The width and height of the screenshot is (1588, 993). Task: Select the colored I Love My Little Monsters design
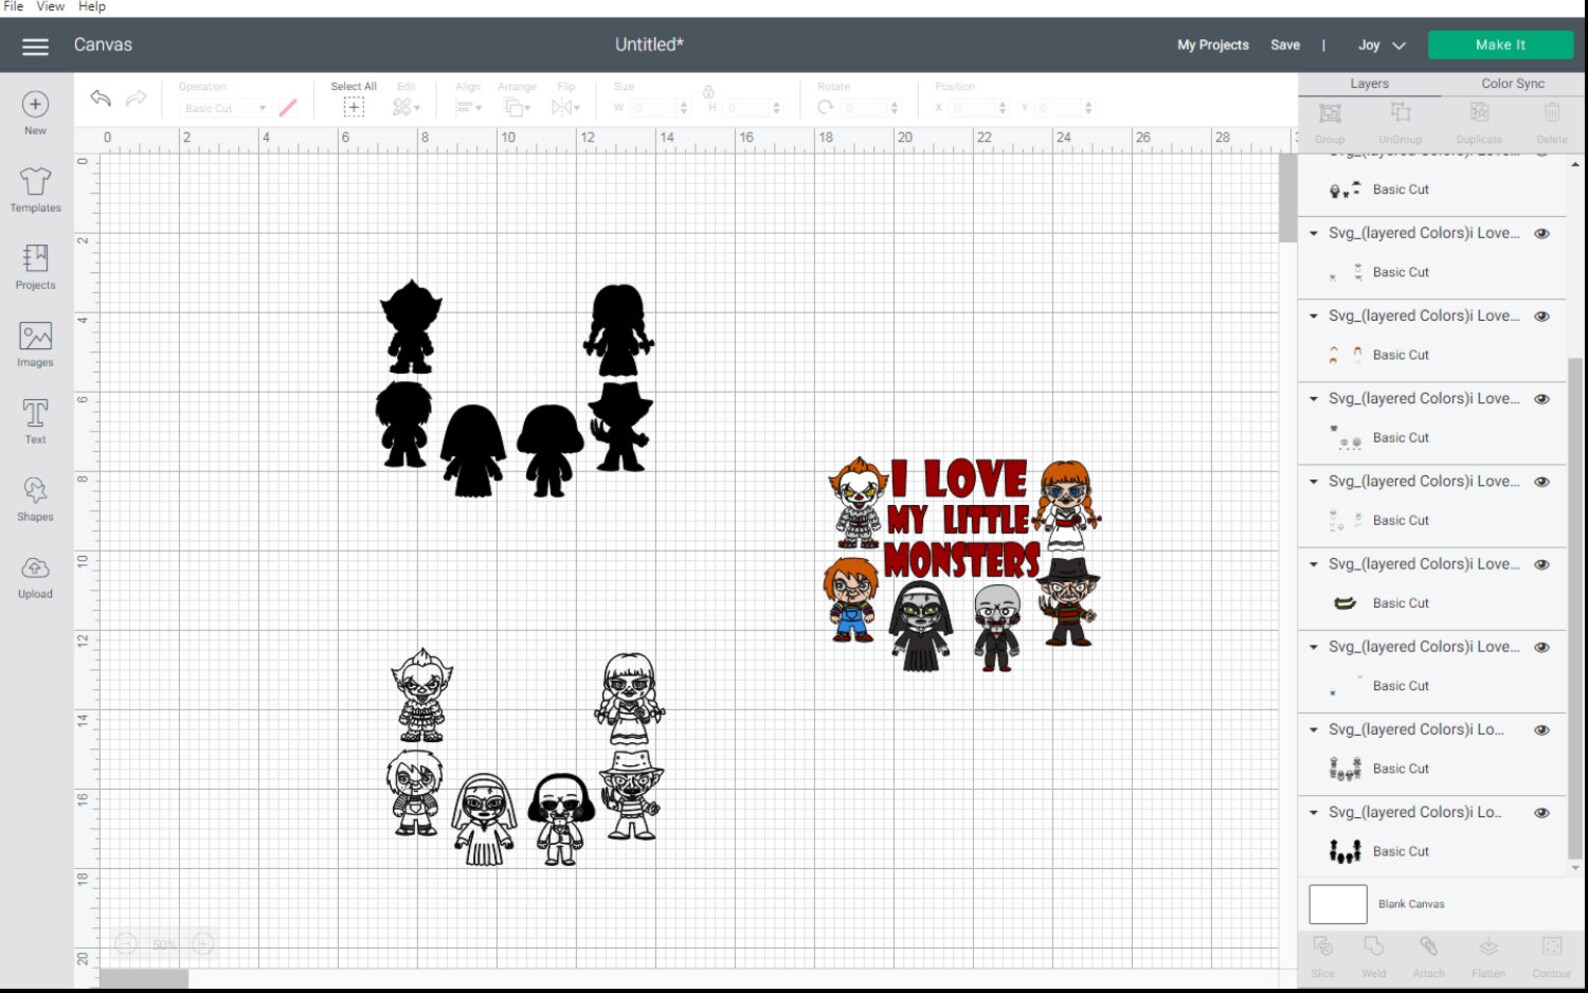pos(963,563)
